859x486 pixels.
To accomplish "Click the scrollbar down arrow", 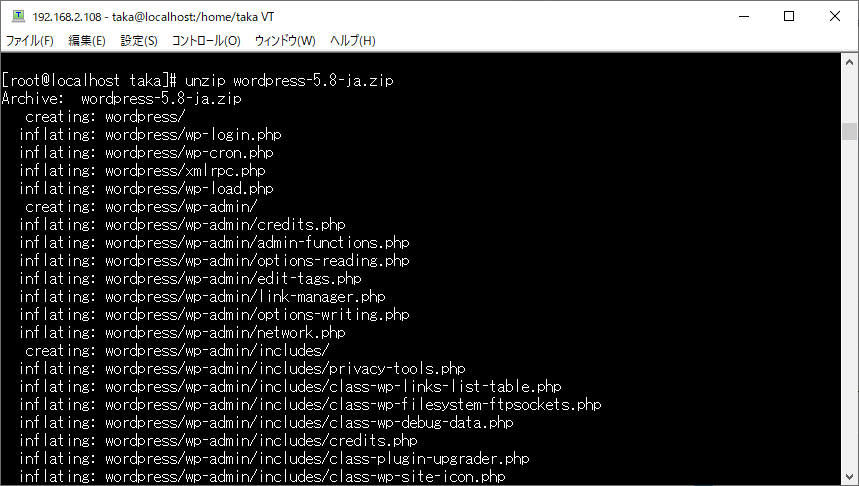I will [850, 477].
